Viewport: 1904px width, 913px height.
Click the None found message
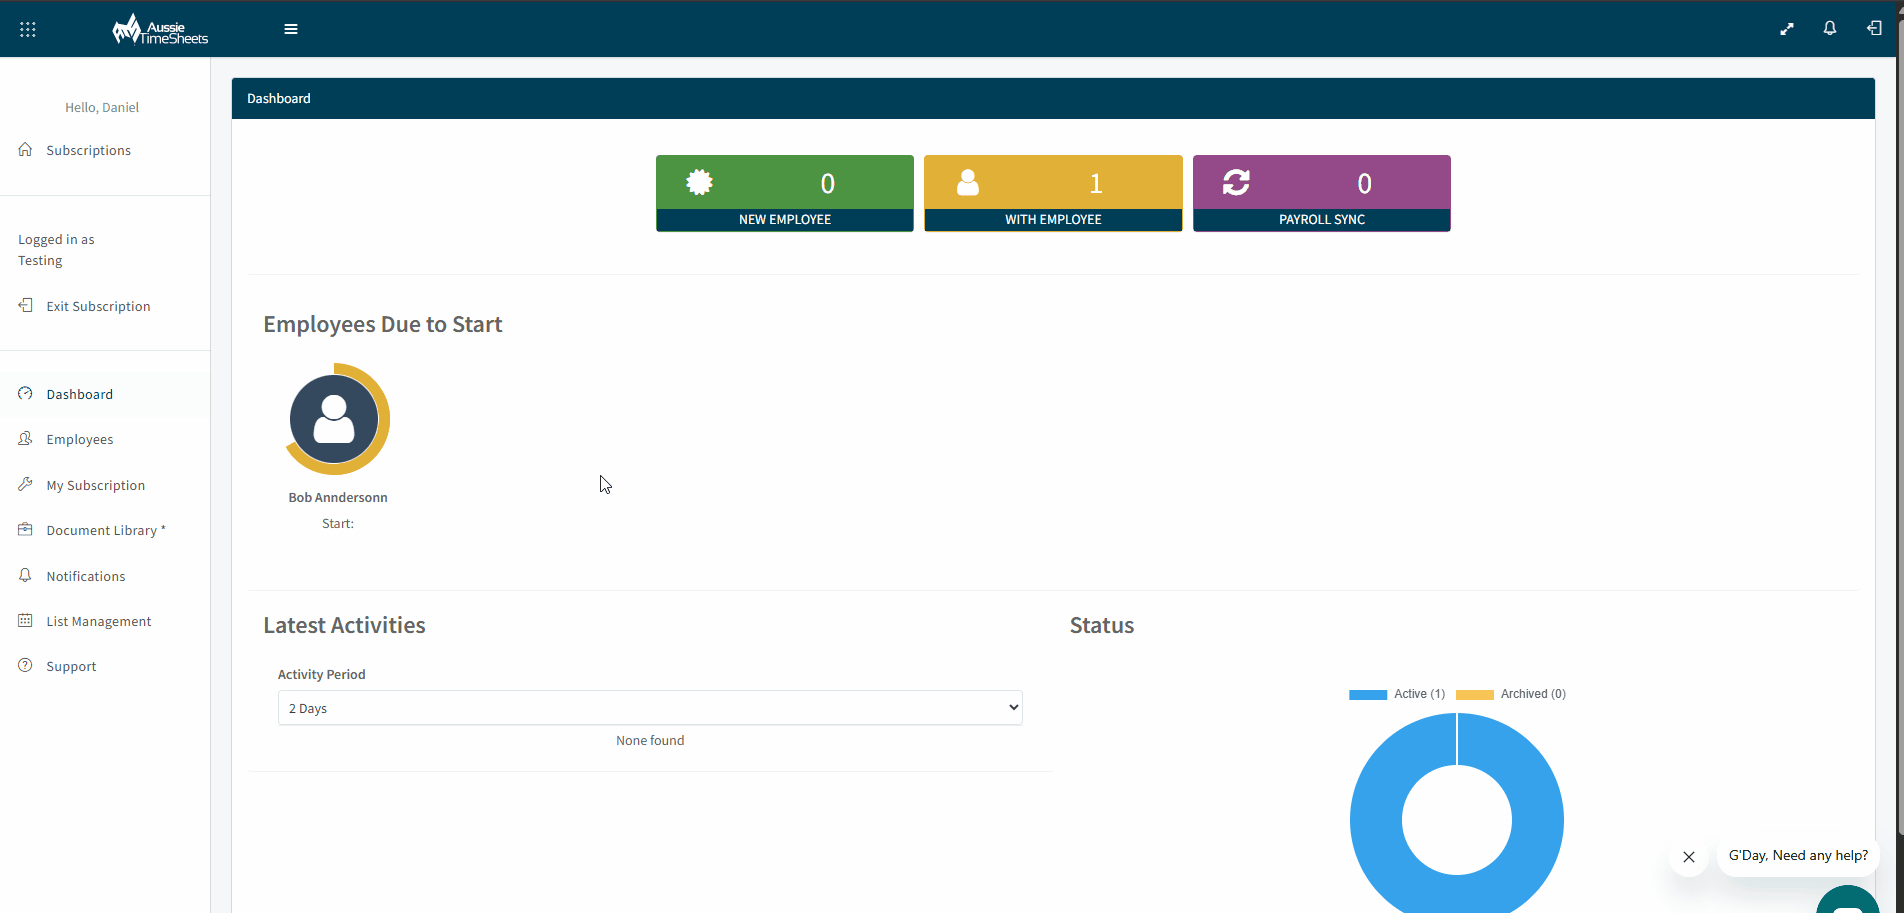[x=650, y=740]
